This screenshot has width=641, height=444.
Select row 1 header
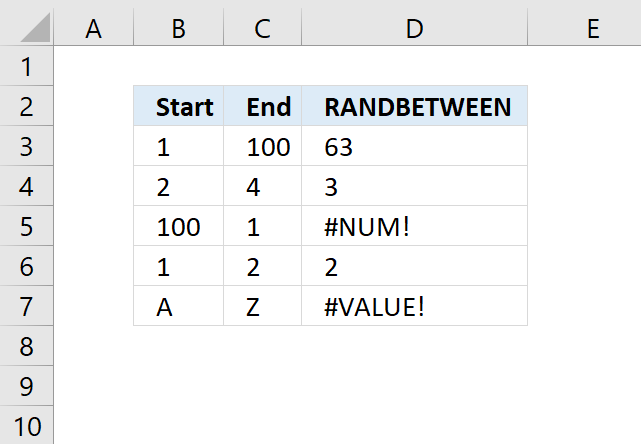coord(27,66)
